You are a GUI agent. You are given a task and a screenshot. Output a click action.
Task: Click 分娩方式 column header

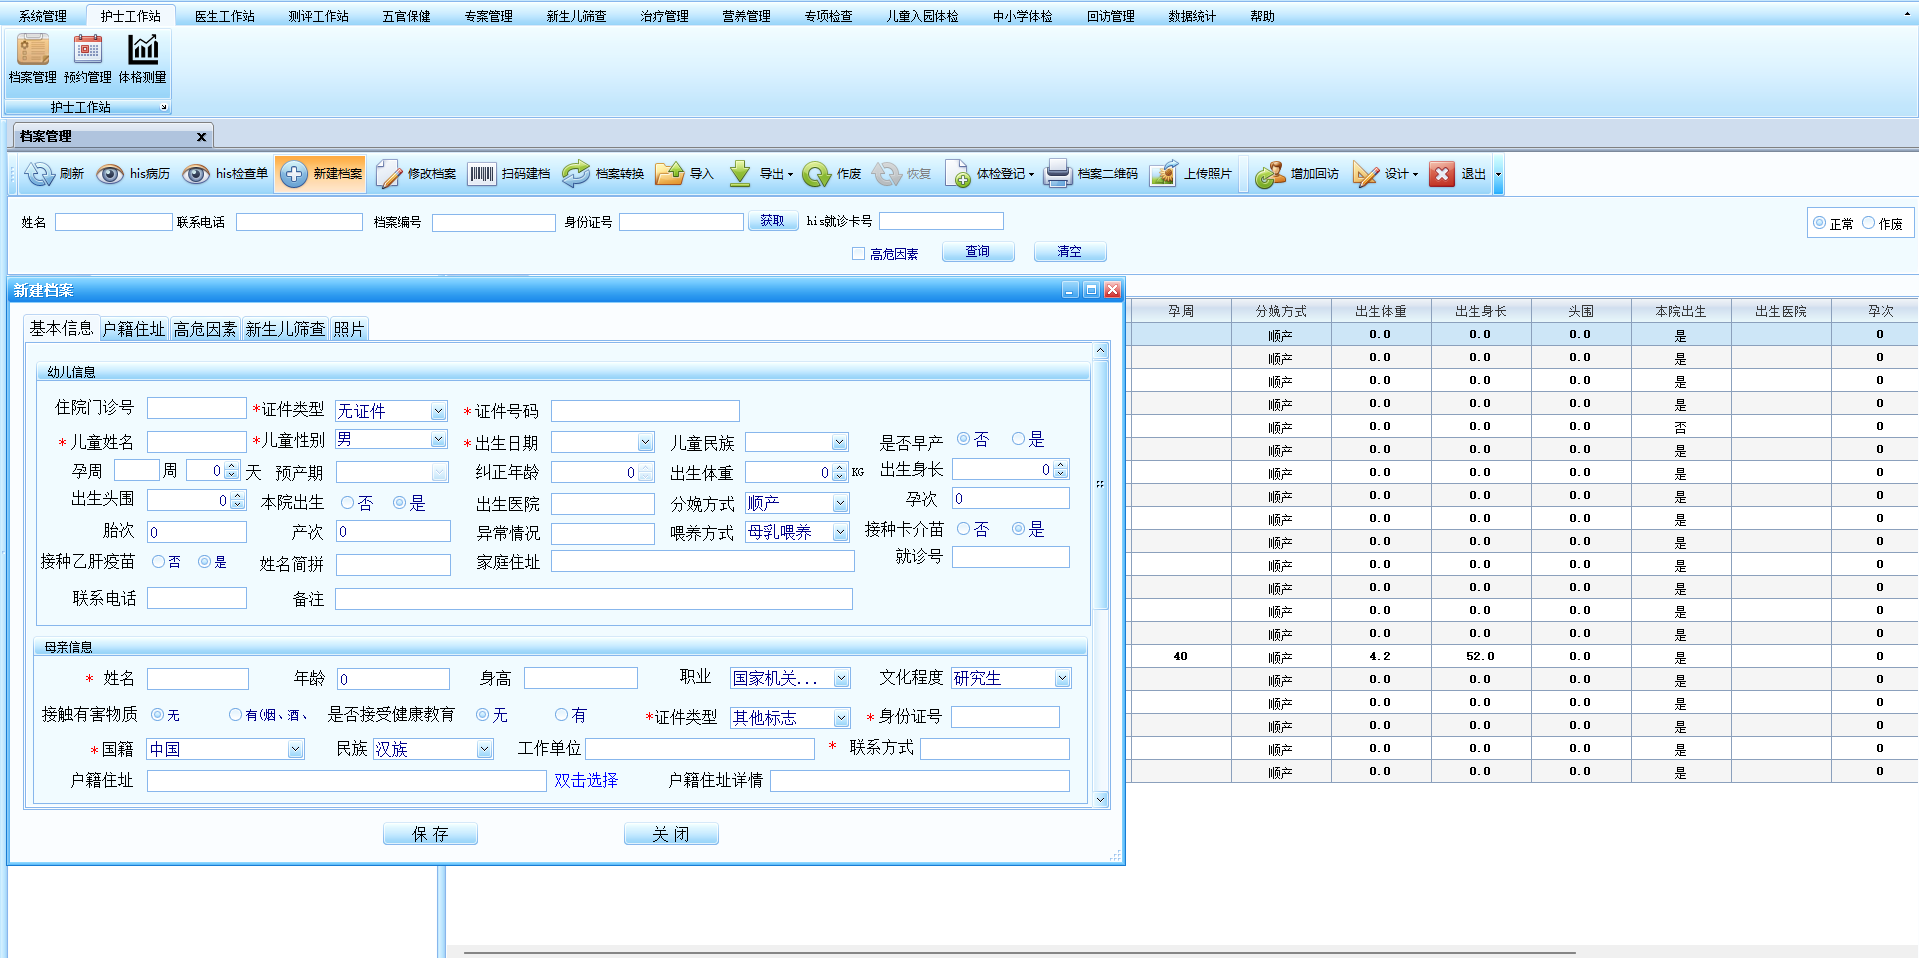(x=1281, y=311)
